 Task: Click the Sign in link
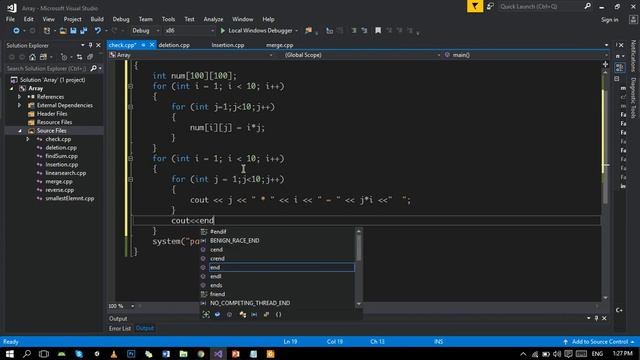[x=609, y=20]
